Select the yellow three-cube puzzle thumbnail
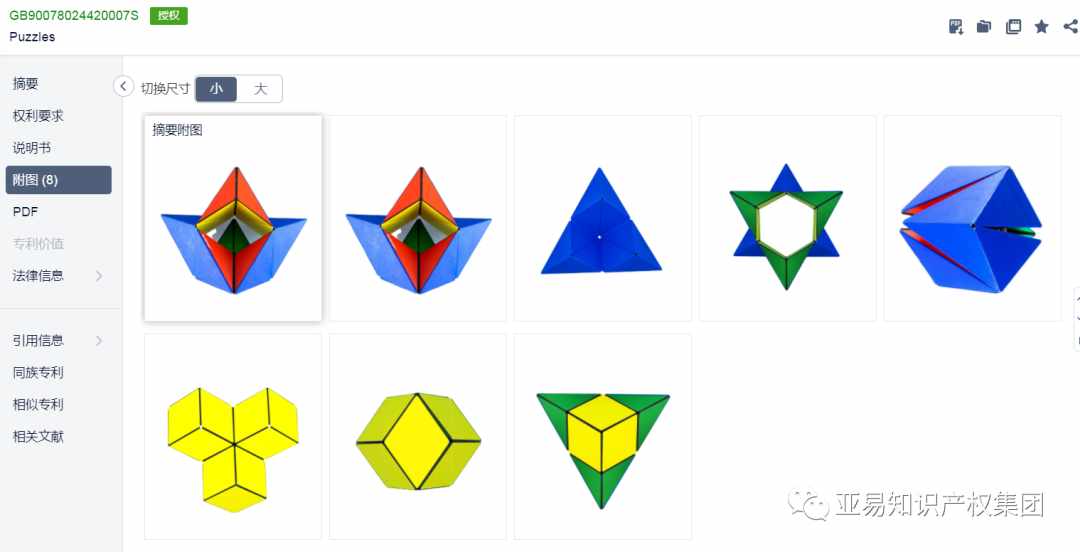1080x552 pixels. [x=233, y=436]
